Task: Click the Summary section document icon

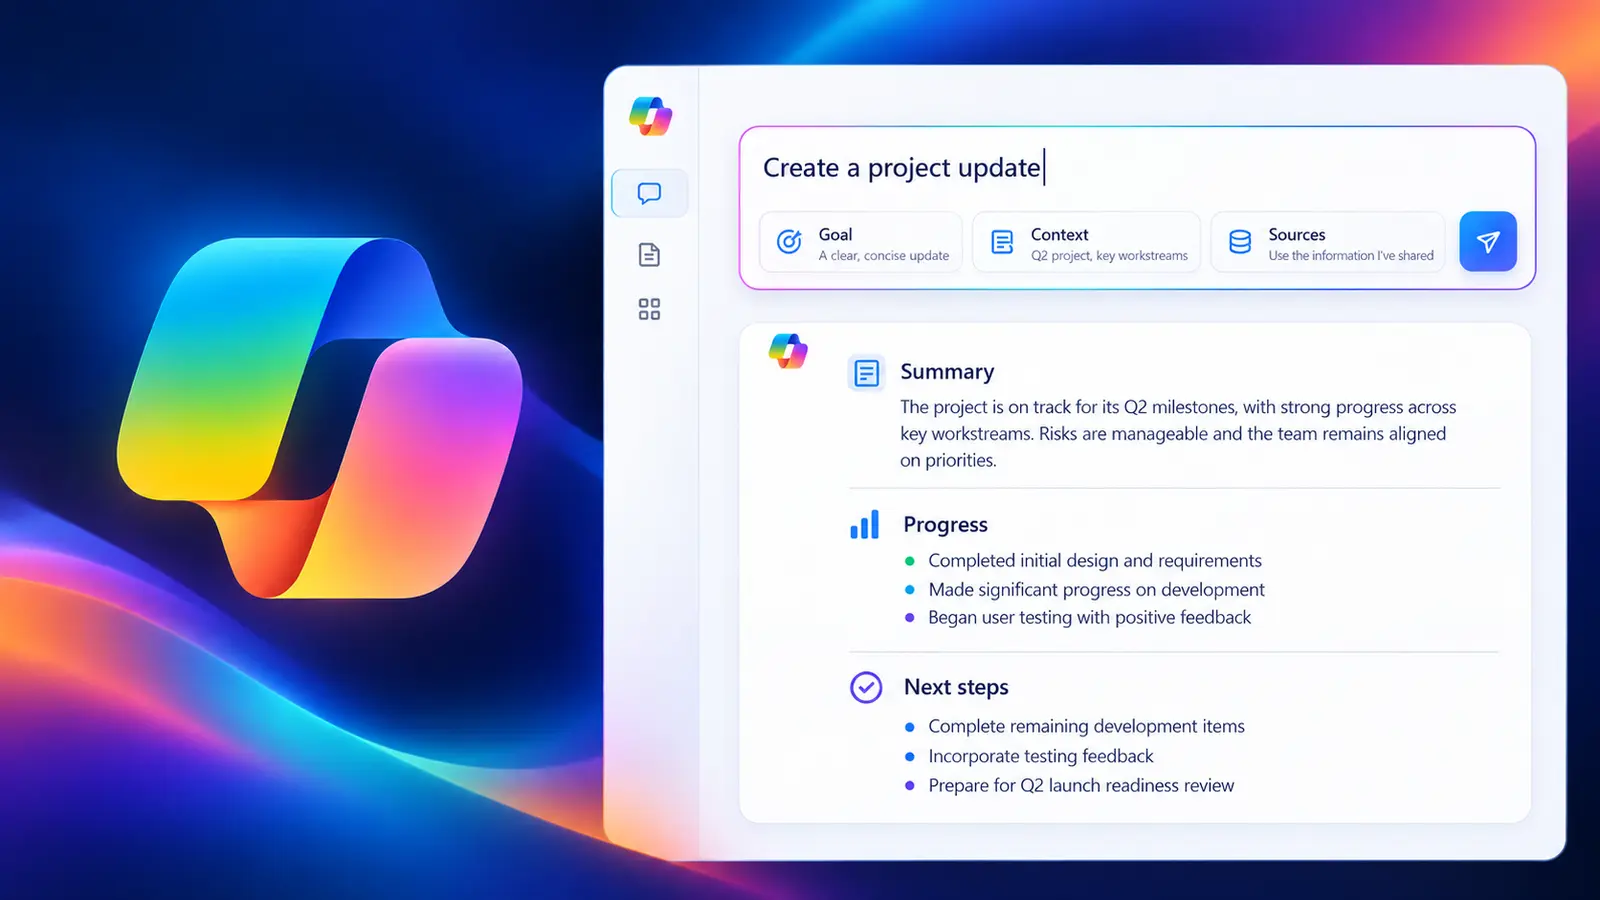Action: pyautogui.click(x=866, y=373)
